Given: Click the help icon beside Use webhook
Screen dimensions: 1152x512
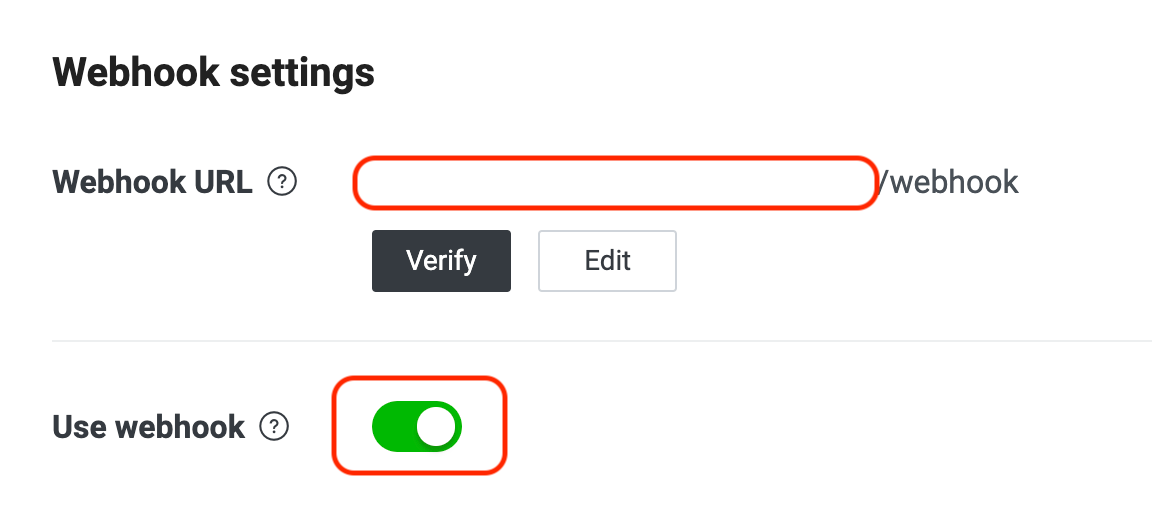Looking at the screenshot, I should point(274,427).
